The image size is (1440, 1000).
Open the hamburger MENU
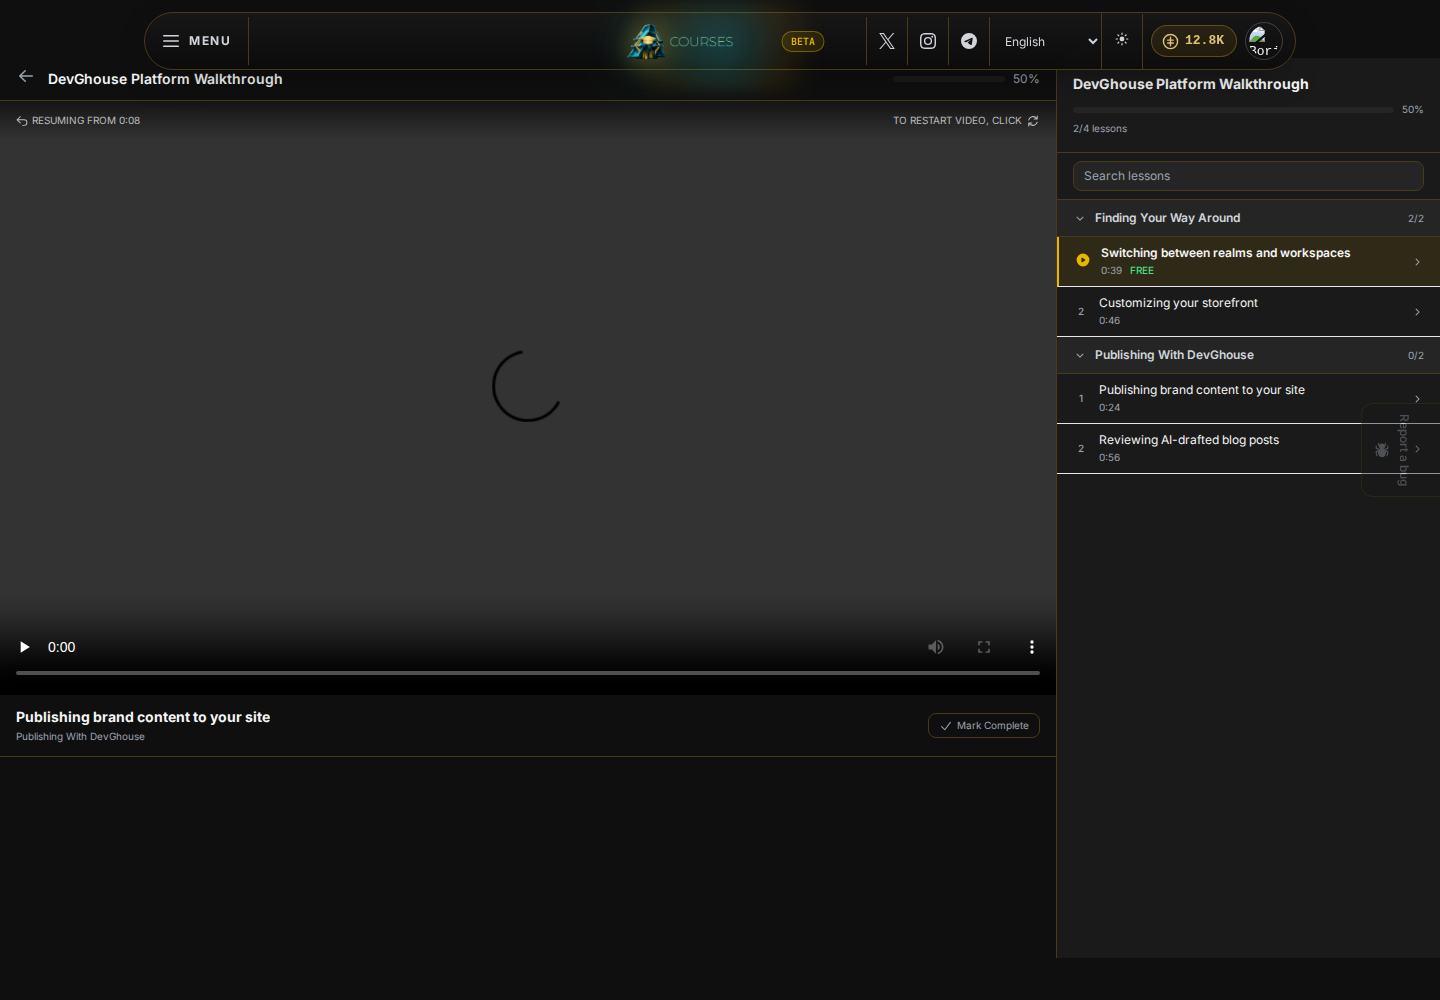coord(197,41)
